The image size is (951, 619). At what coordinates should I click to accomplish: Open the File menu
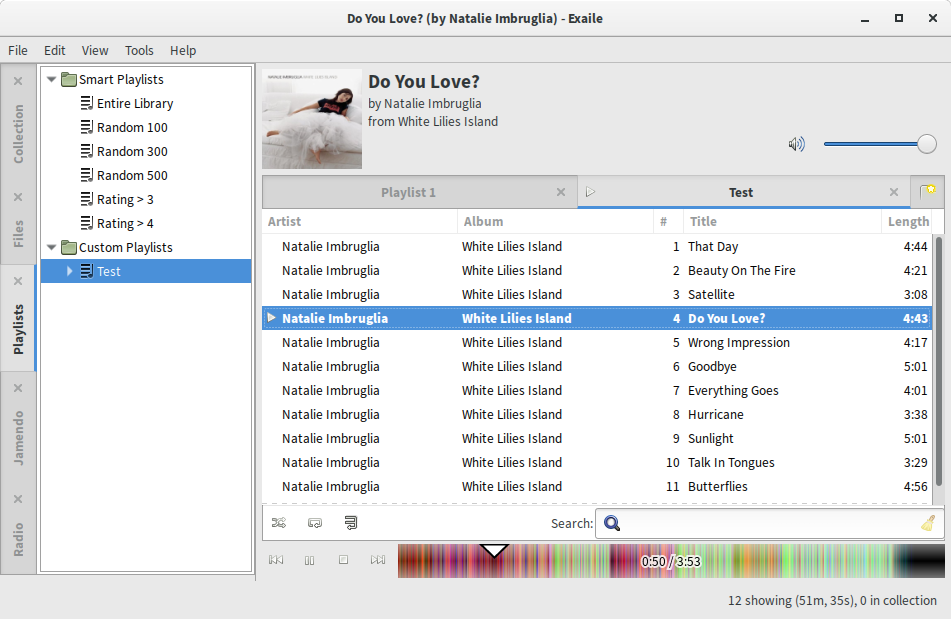coord(18,50)
